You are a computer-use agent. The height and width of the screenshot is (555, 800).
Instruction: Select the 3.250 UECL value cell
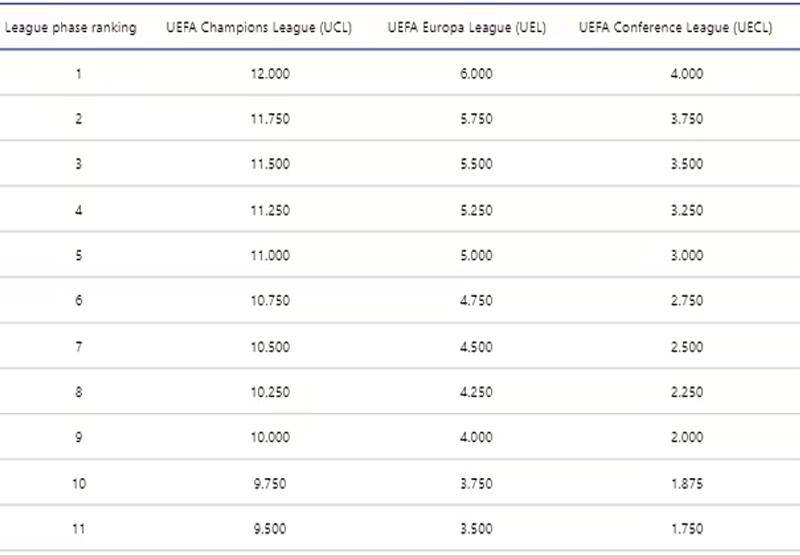click(687, 210)
